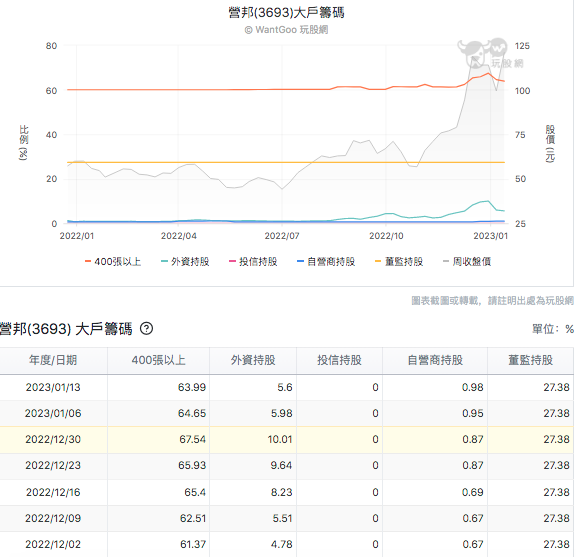Toggle the 400張以上 legend series

click(113, 262)
